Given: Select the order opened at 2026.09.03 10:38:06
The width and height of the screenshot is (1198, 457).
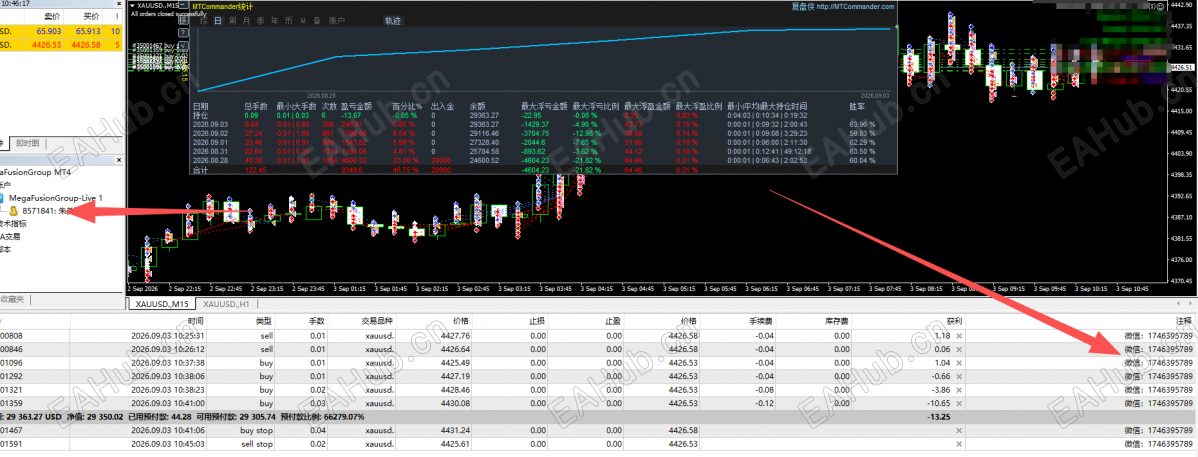Looking at the screenshot, I should [x=599, y=376].
